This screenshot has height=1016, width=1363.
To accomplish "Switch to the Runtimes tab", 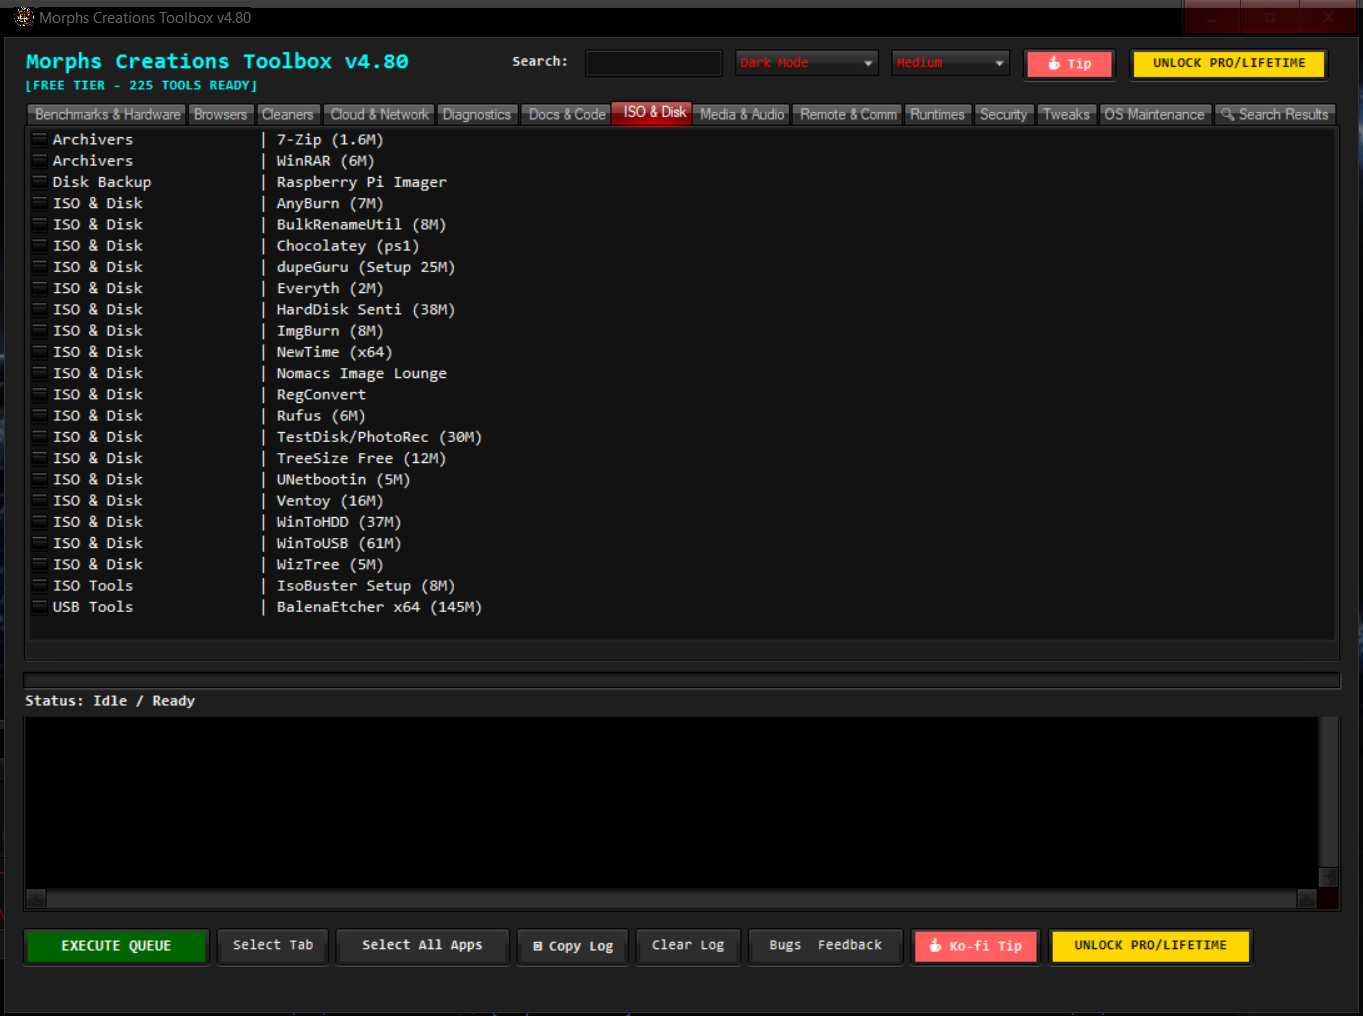I will (937, 115).
